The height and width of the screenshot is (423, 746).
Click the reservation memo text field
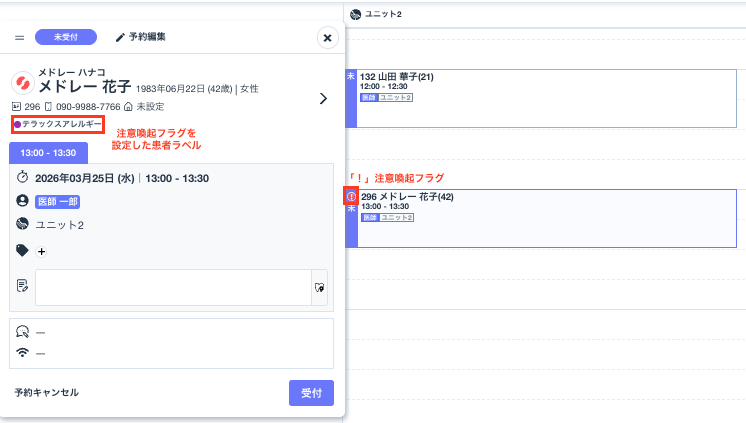(173, 286)
